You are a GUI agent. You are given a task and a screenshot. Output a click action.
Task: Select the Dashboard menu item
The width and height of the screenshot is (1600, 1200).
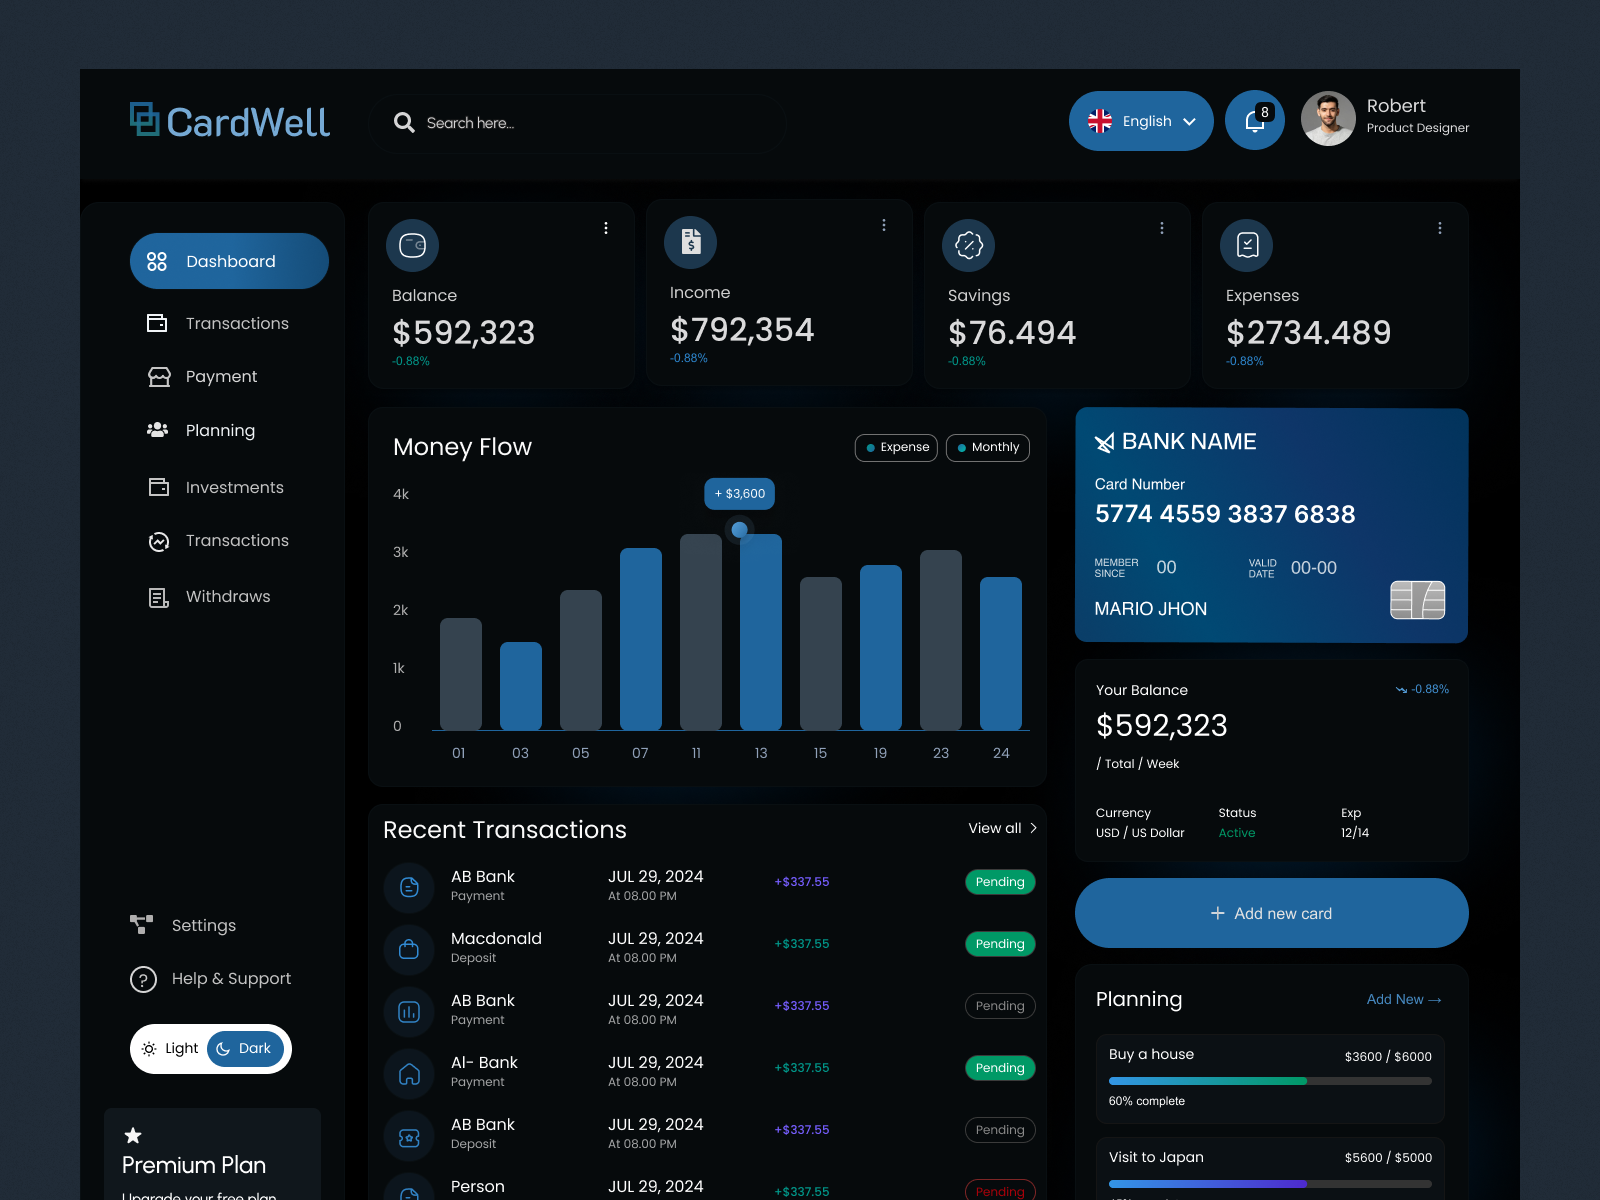pos(229,261)
